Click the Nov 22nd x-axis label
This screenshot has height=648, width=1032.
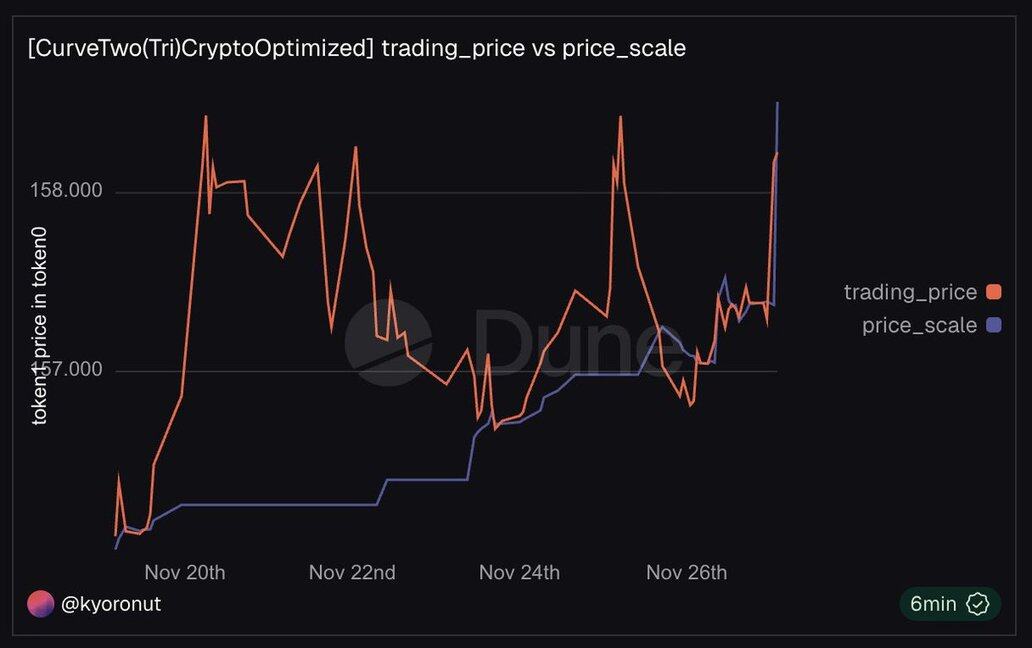[352, 572]
